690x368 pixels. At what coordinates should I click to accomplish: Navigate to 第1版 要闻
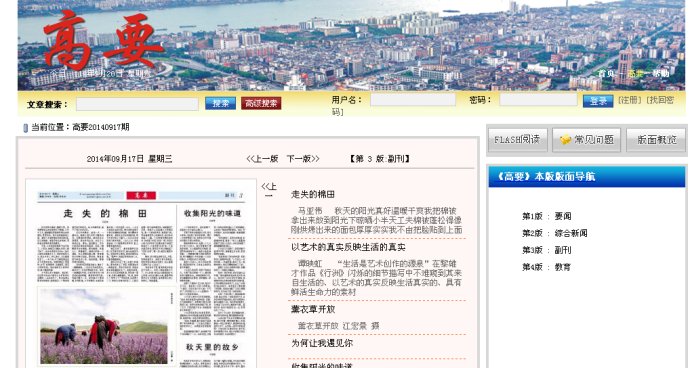tap(547, 216)
